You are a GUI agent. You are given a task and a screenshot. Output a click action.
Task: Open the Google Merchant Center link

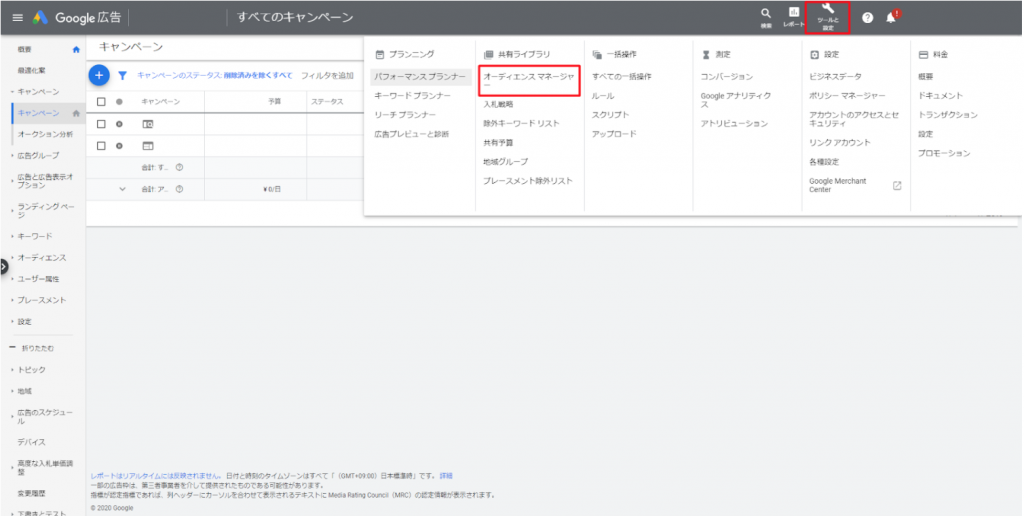tap(838, 185)
